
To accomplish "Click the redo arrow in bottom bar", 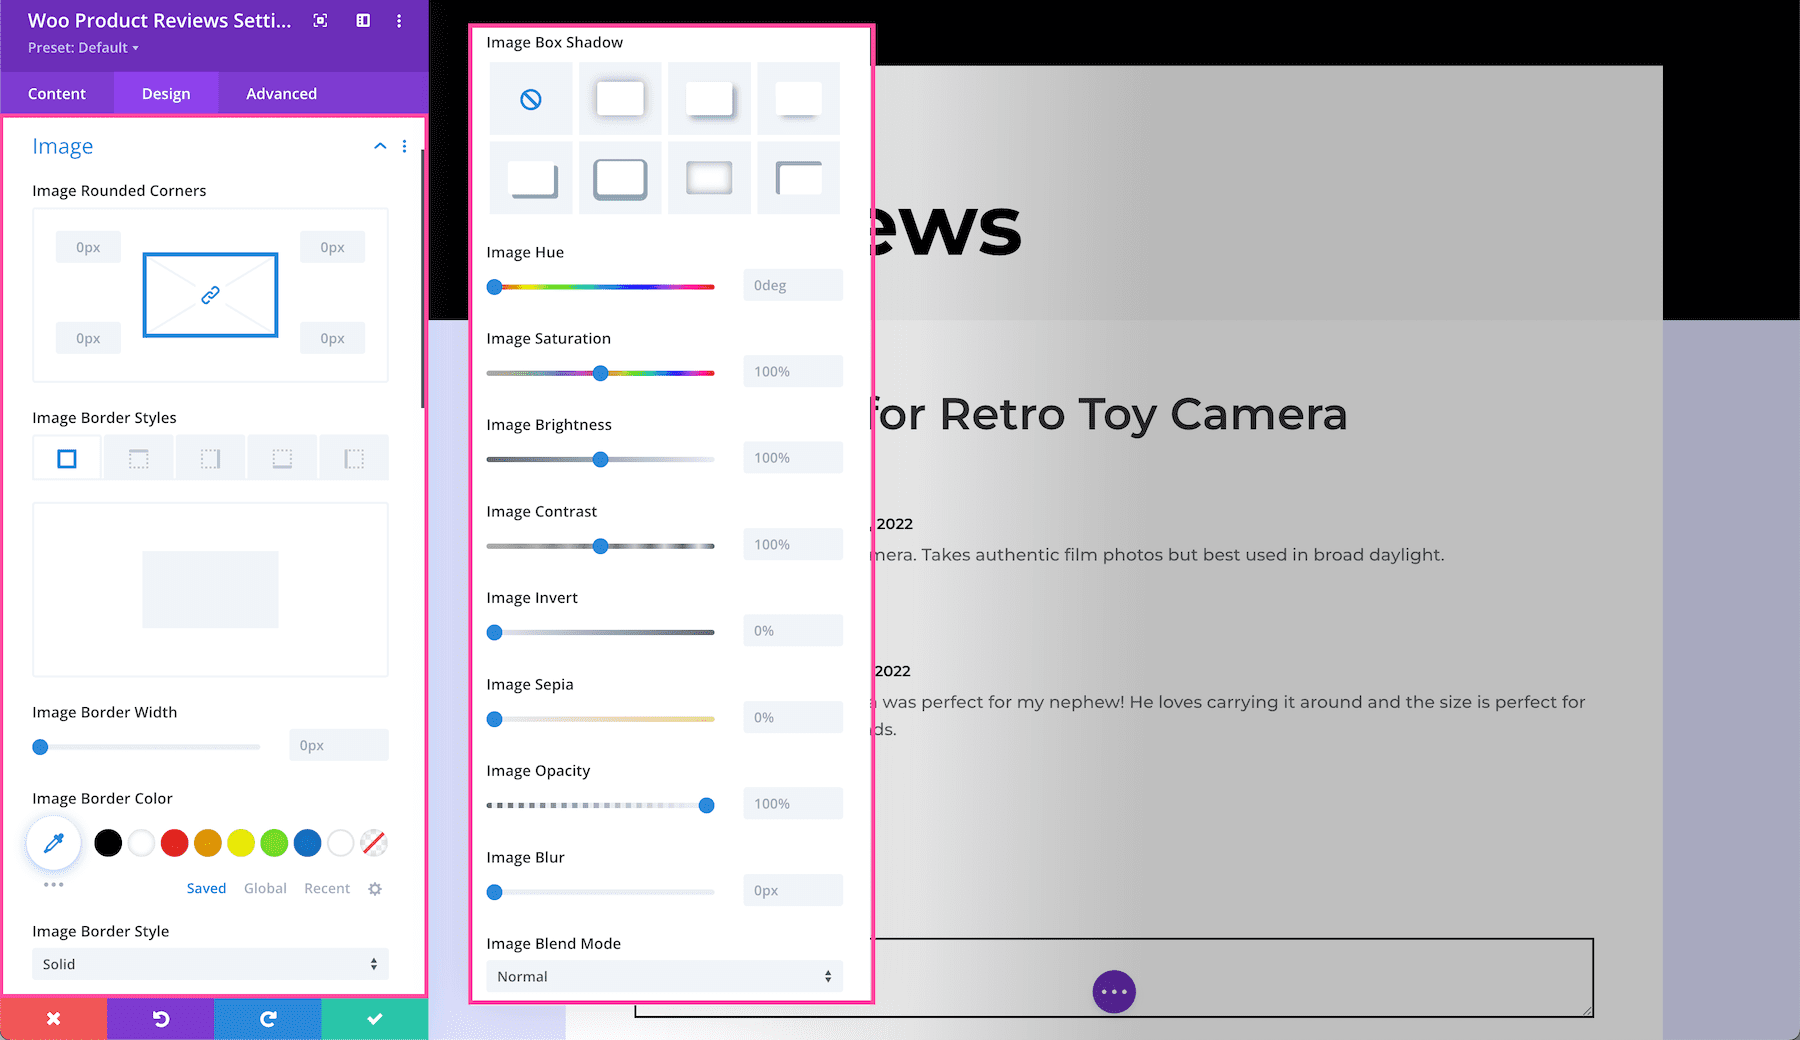I will tap(268, 1018).
